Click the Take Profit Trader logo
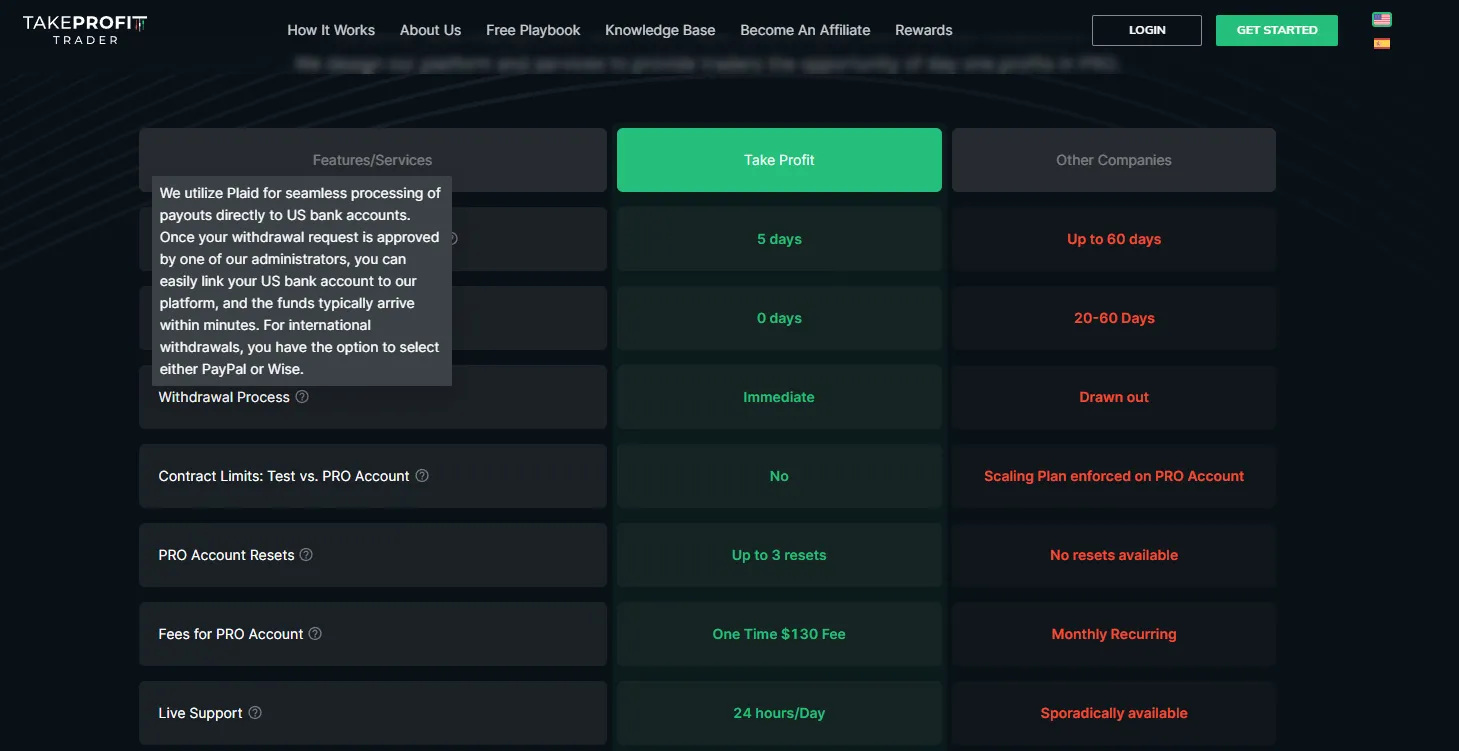The image size is (1459, 751). (x=84, y=30)
